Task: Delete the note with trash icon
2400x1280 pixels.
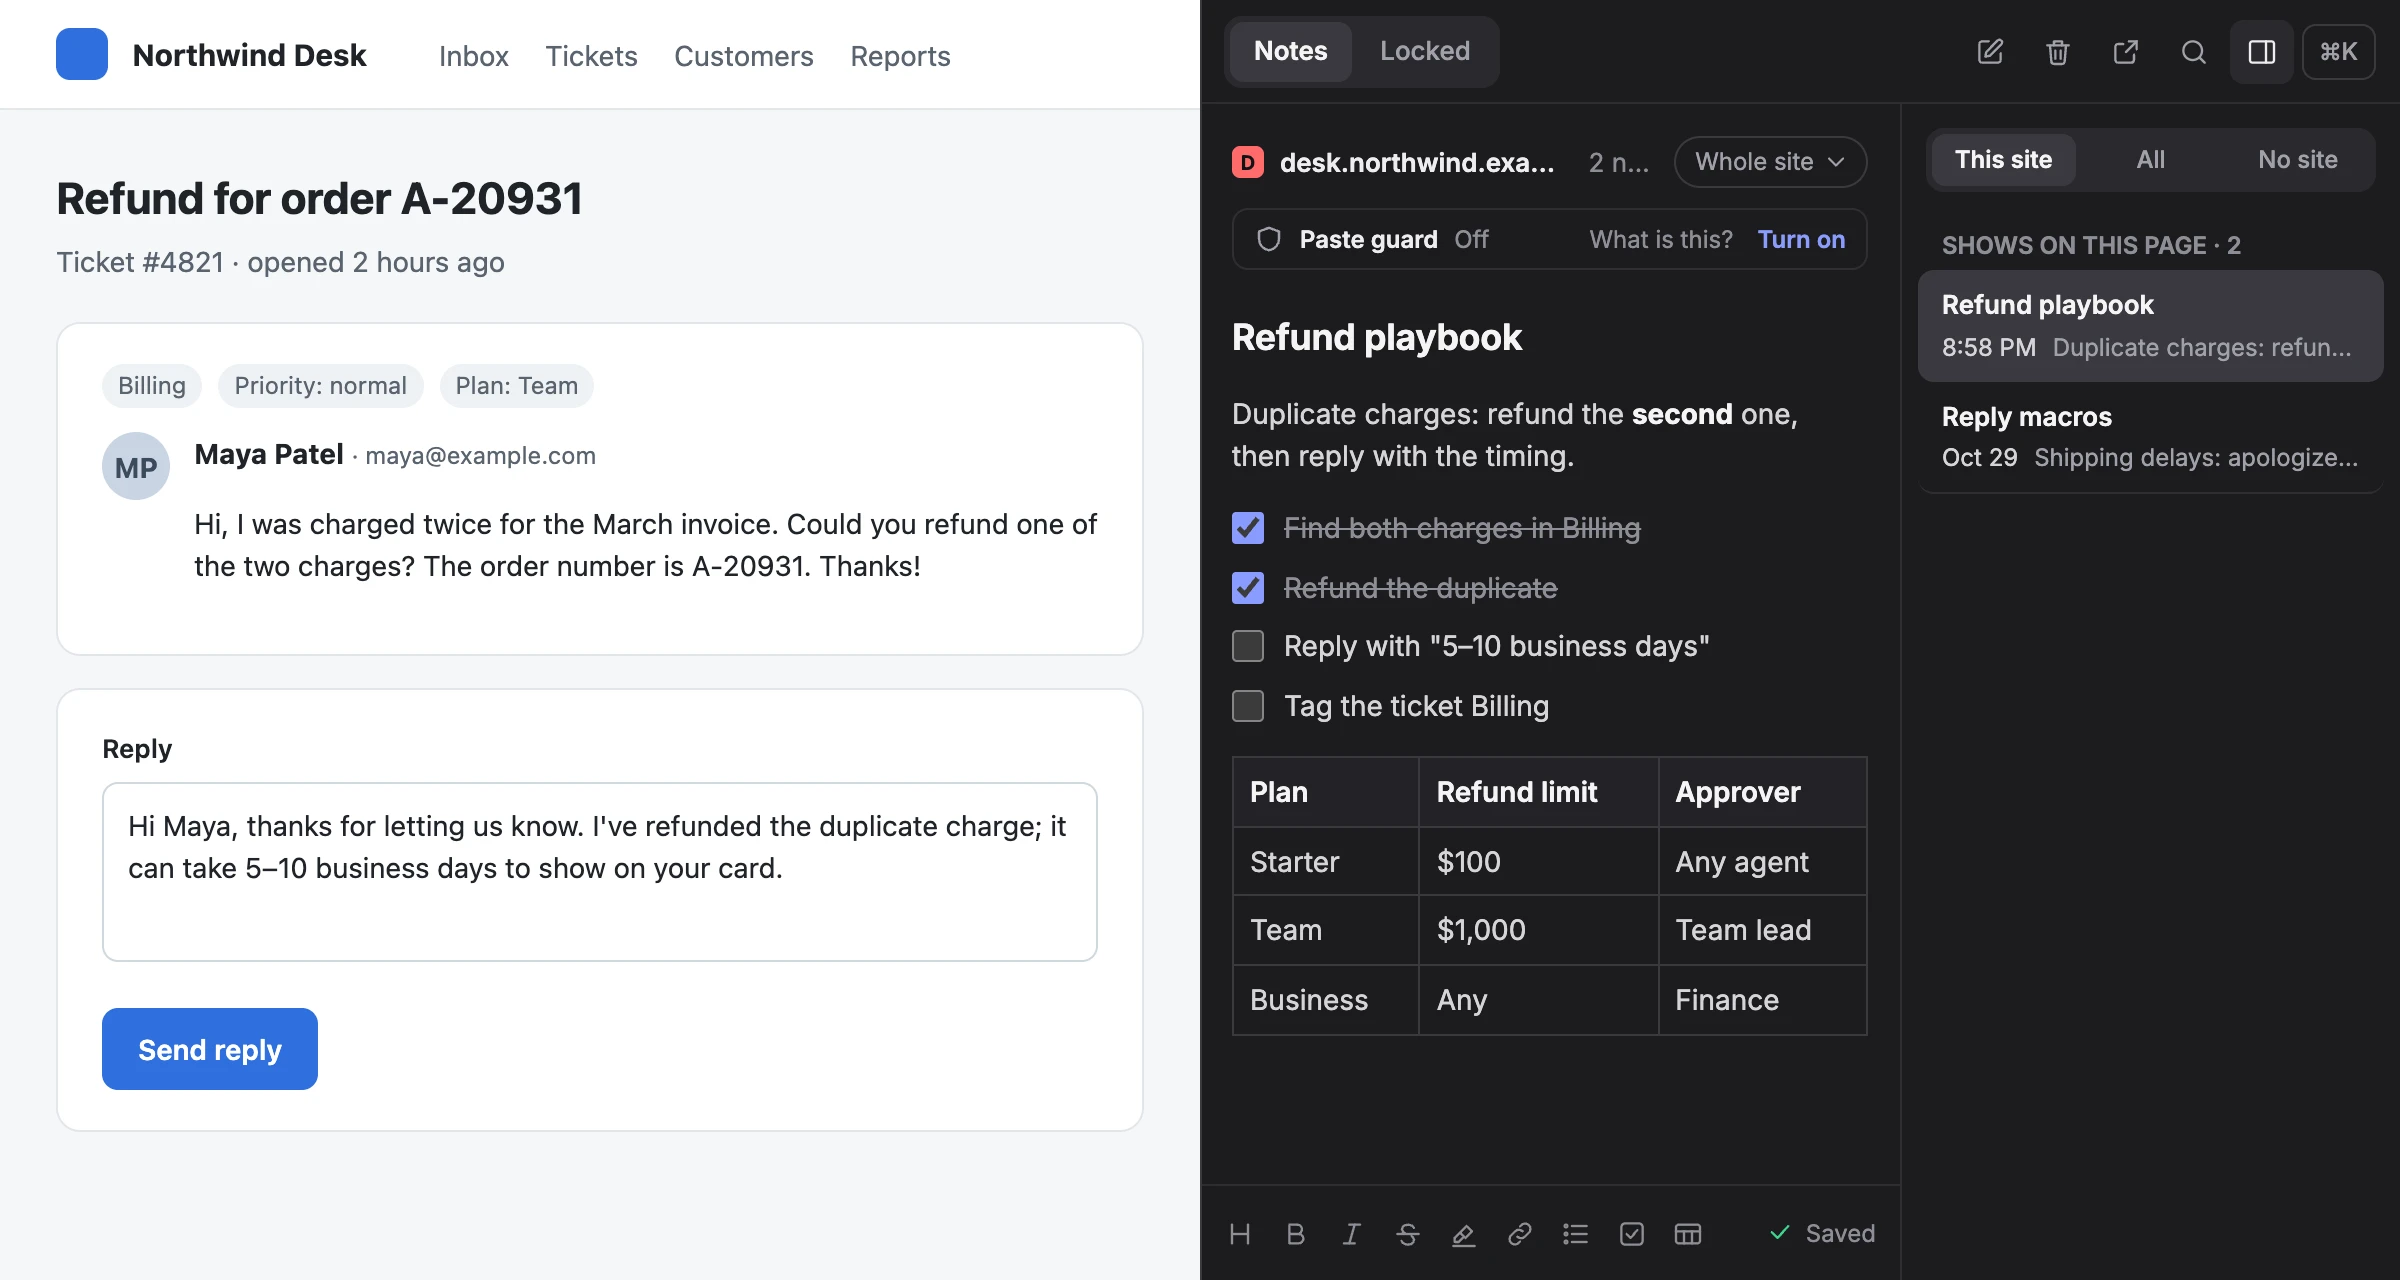Action: [x=2058, y=52]
